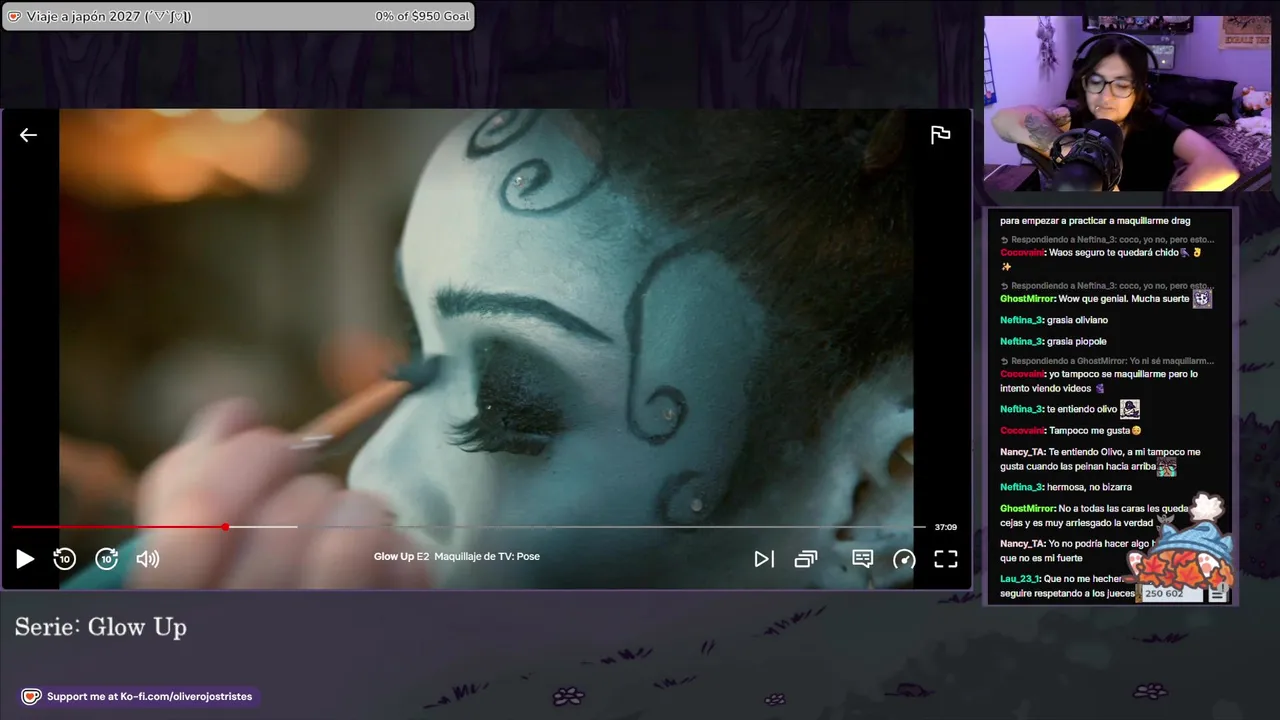Click the Serie: Glow Up caption

tap(101, 627)
